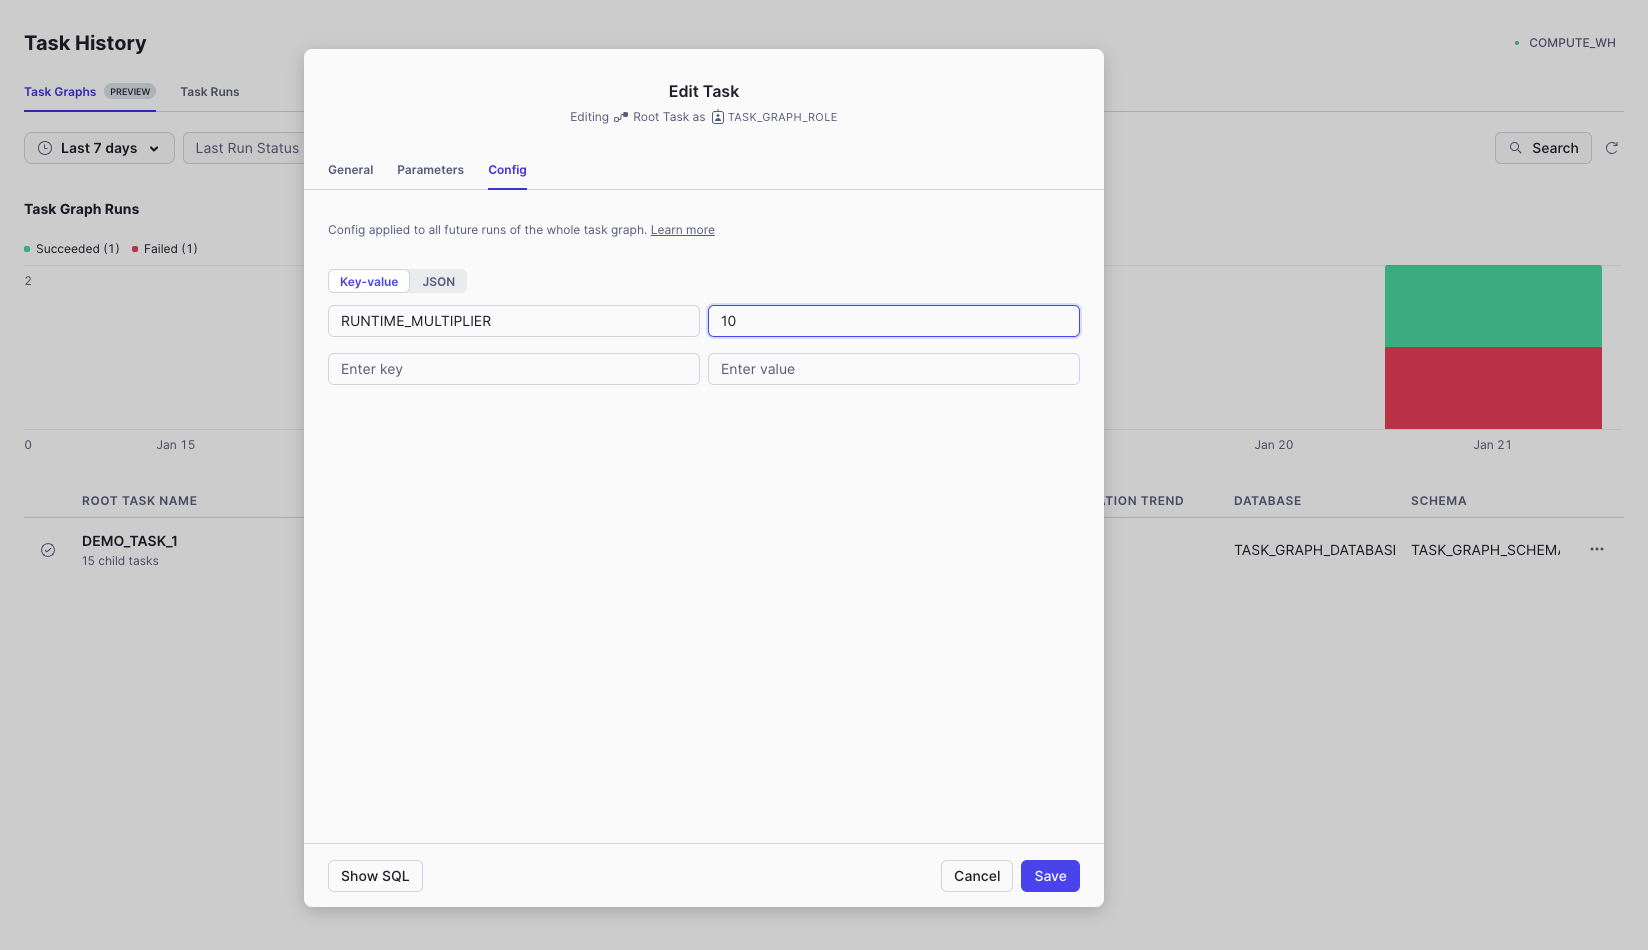Click the Root Task graph icon
The width and height of the screenshot is (1648, 950).
(x=621, y=117)
